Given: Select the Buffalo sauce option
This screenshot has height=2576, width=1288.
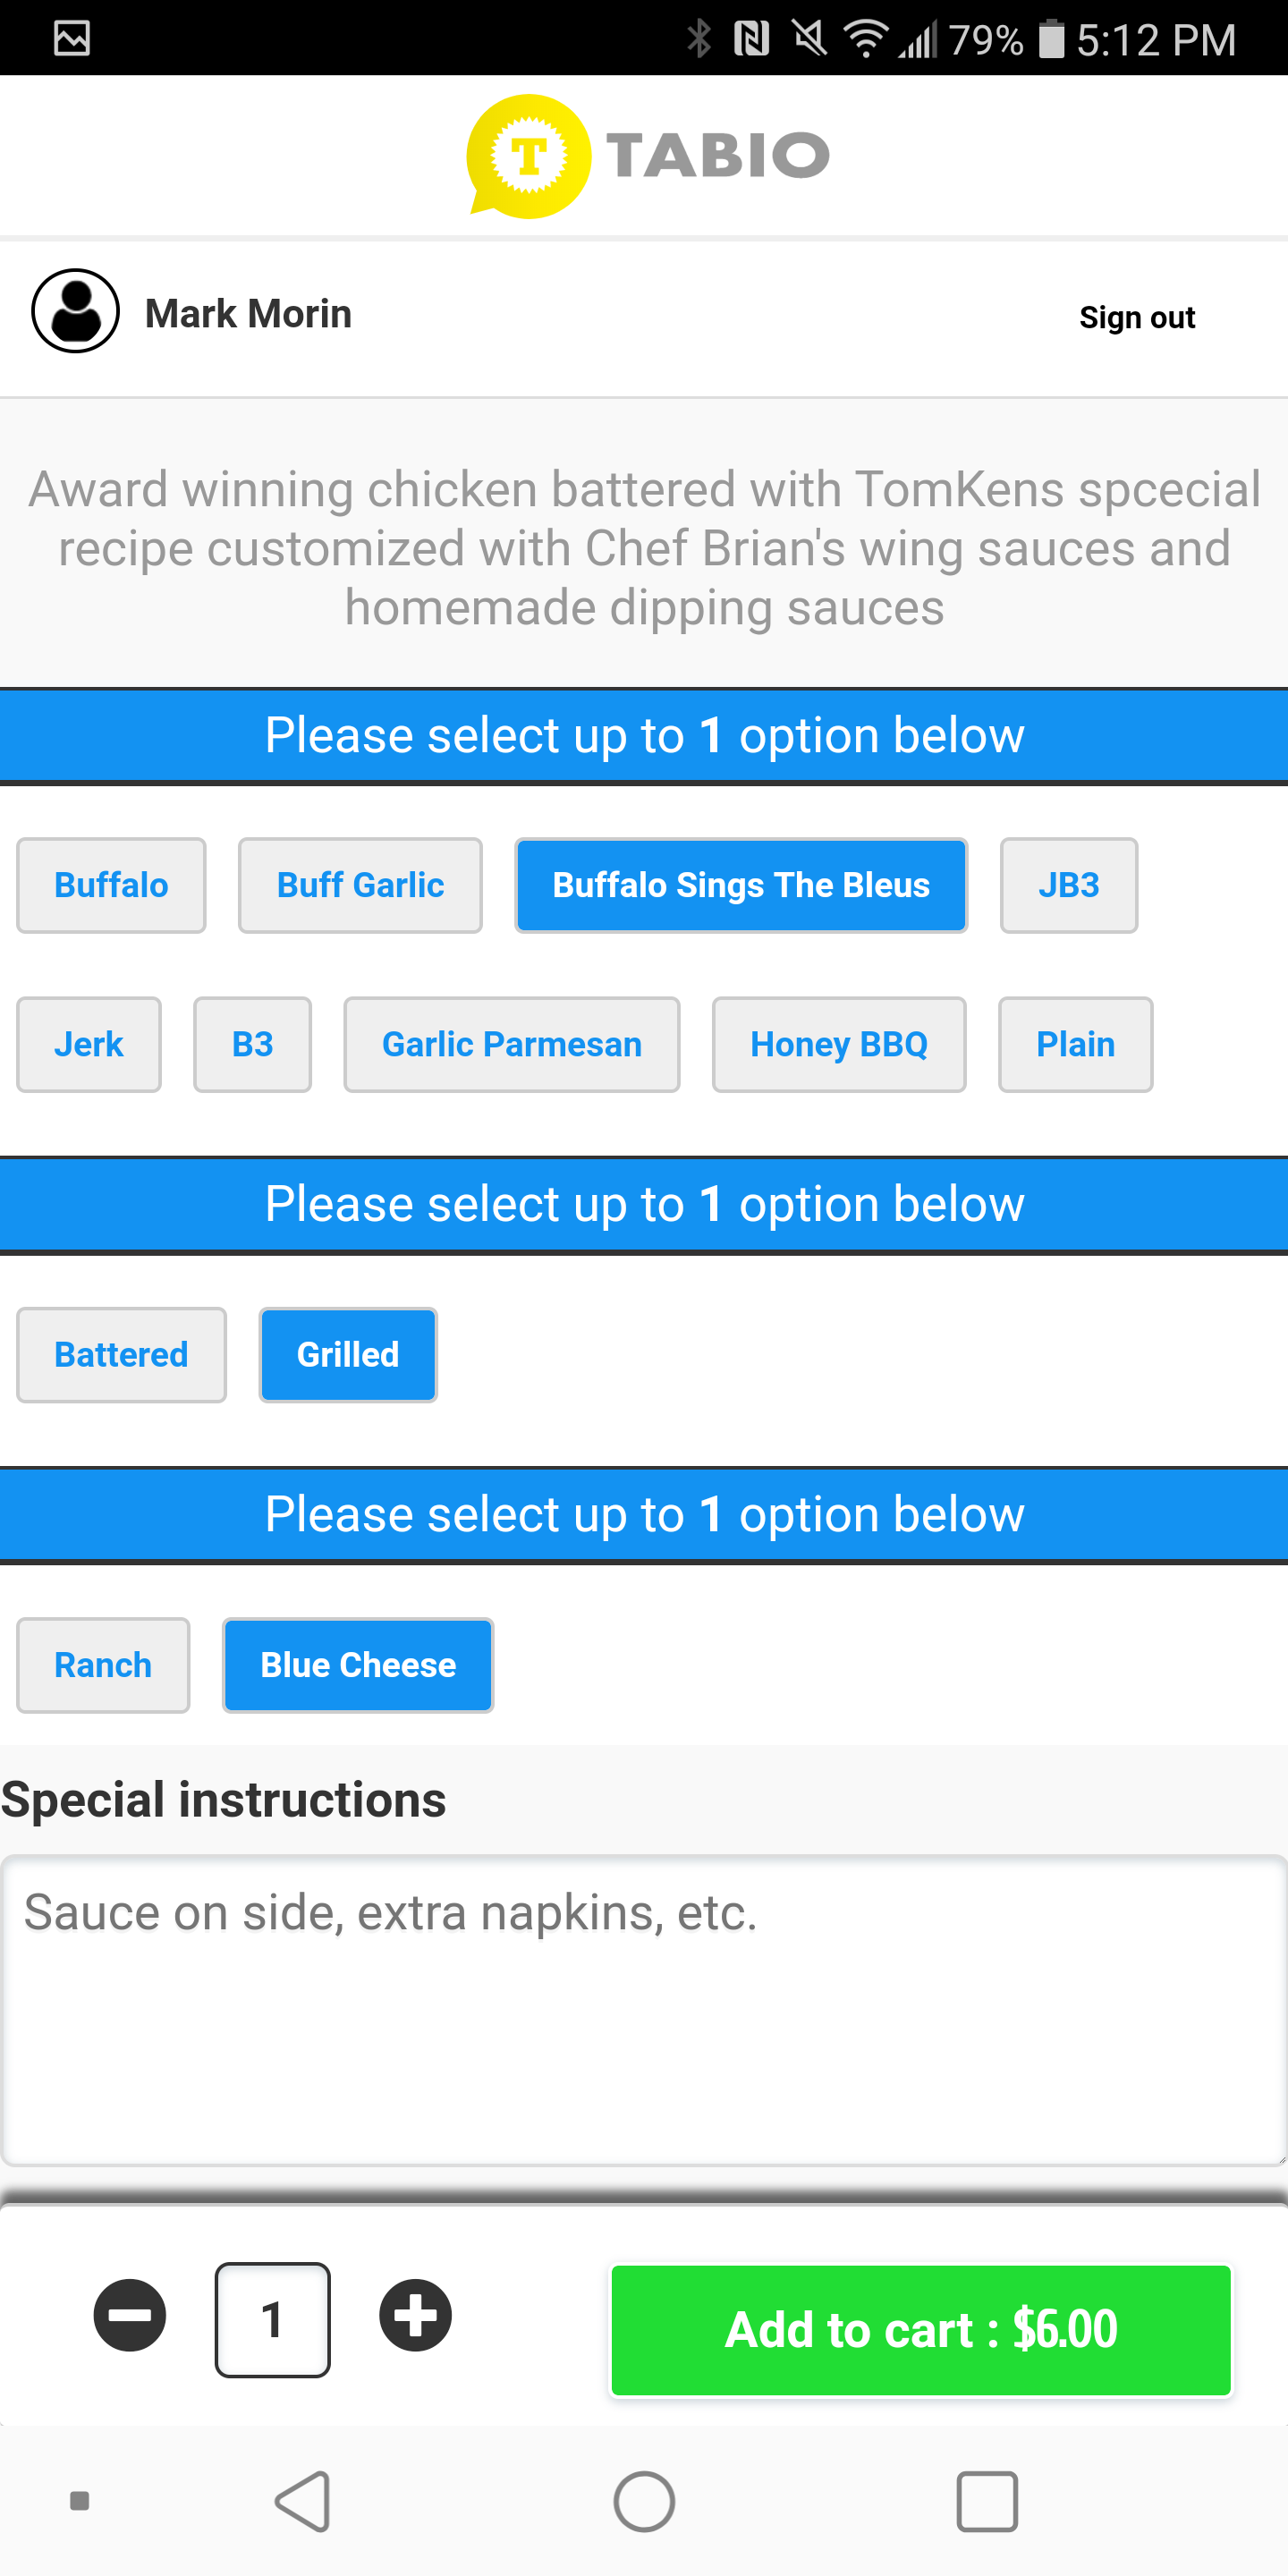Looking at the screenshot, I should pyautogui.click(x=111, y=885).
